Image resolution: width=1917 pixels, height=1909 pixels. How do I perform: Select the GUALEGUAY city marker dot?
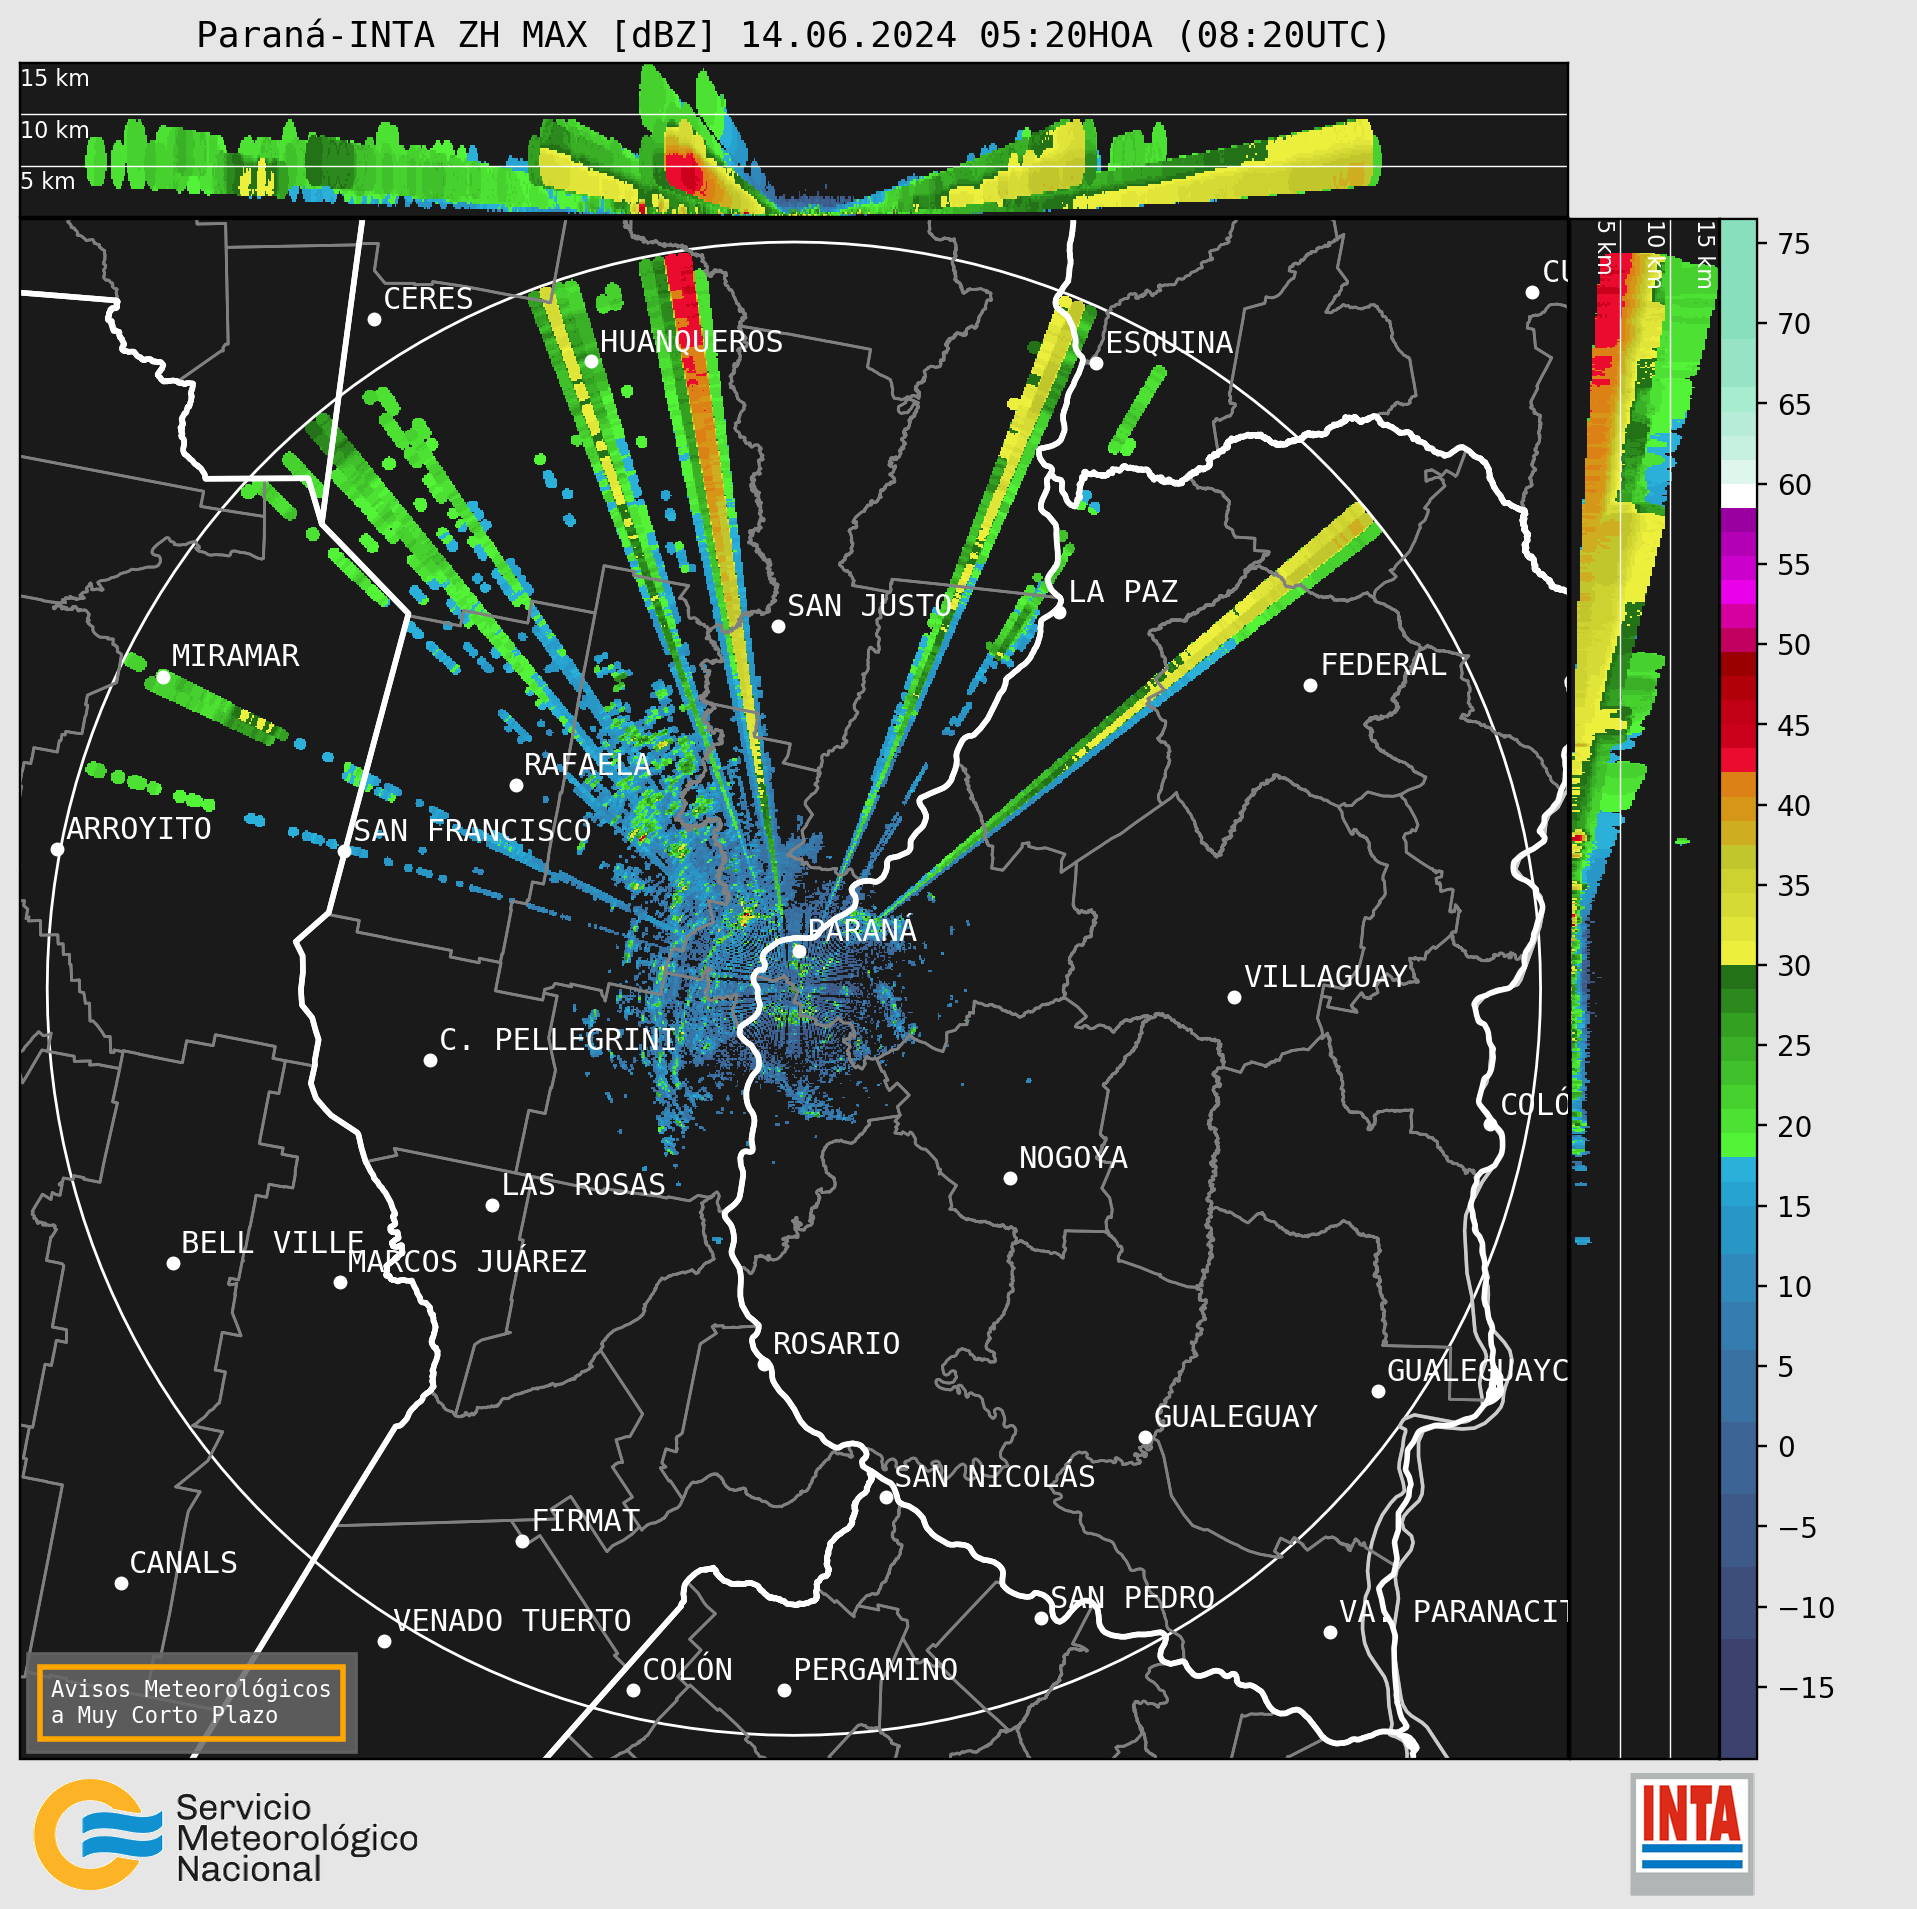tap(1145, 1437)
